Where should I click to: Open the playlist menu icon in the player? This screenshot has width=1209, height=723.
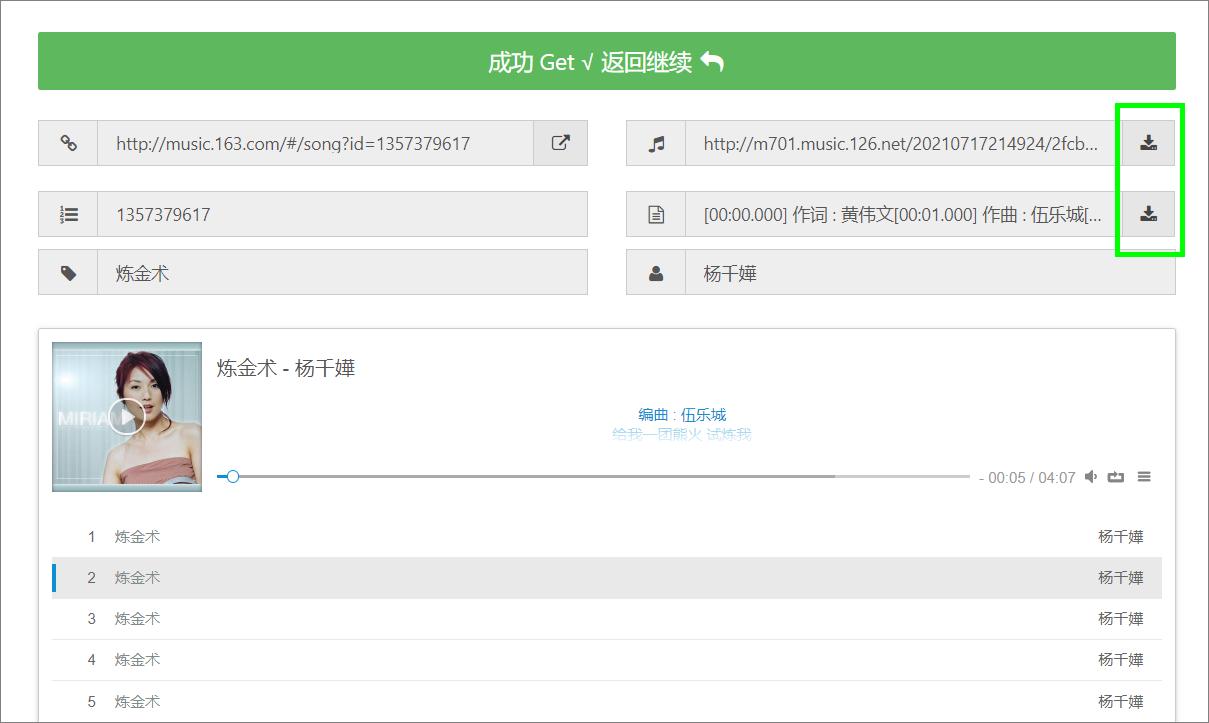tap(1143, 476)
